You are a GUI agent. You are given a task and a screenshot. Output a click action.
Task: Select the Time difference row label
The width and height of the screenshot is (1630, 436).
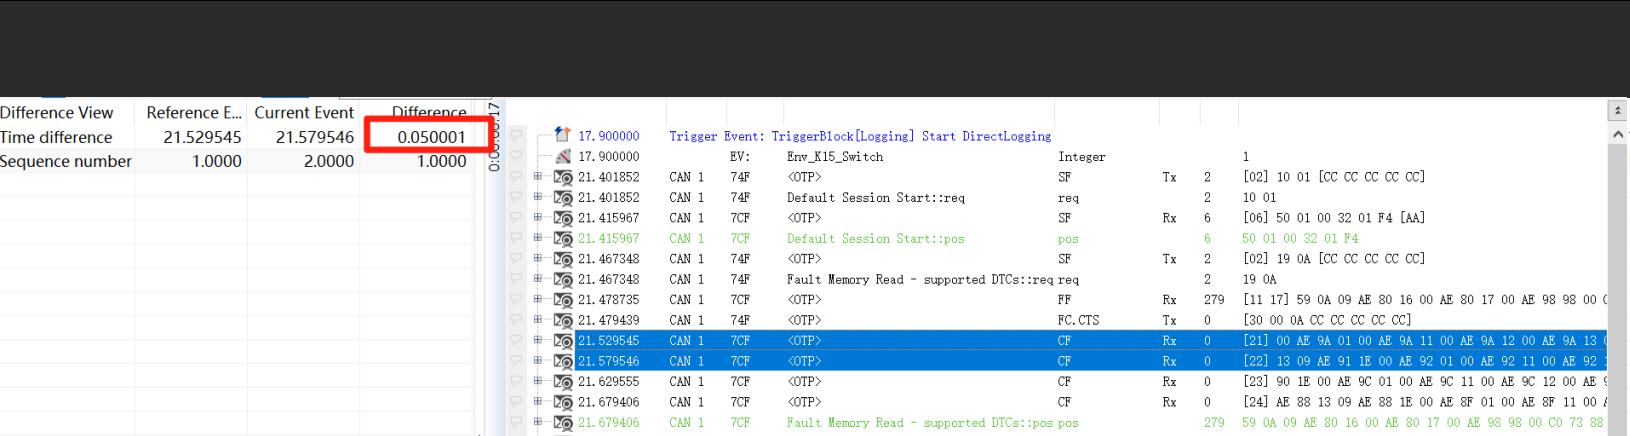pyautogui.click(x=56, y=137)
